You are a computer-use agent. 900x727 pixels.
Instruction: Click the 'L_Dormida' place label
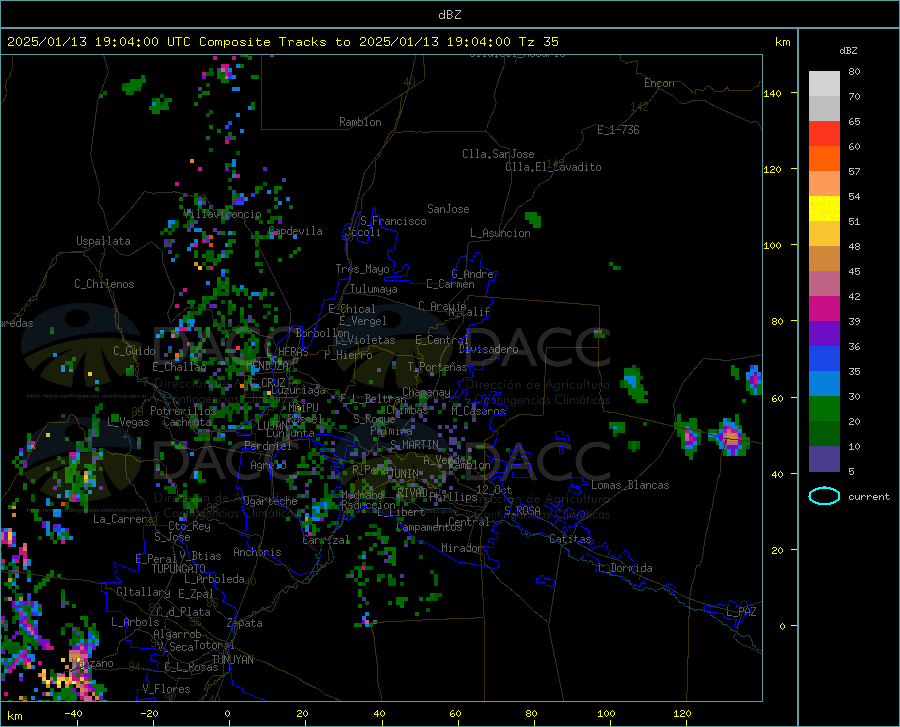625,568
